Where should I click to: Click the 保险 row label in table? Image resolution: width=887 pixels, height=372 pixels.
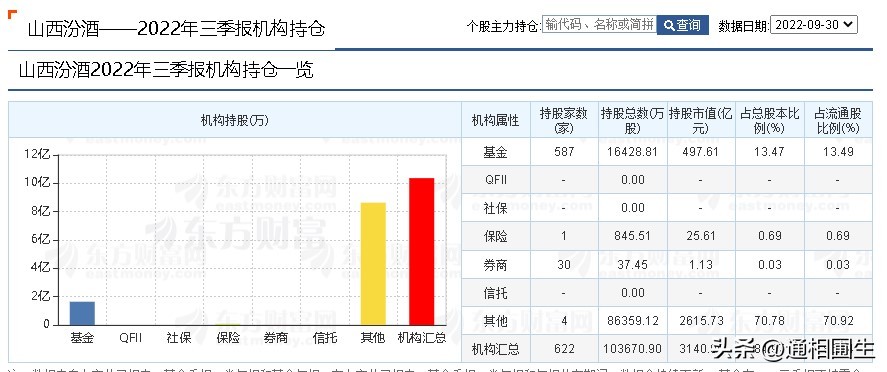[496, 236]
